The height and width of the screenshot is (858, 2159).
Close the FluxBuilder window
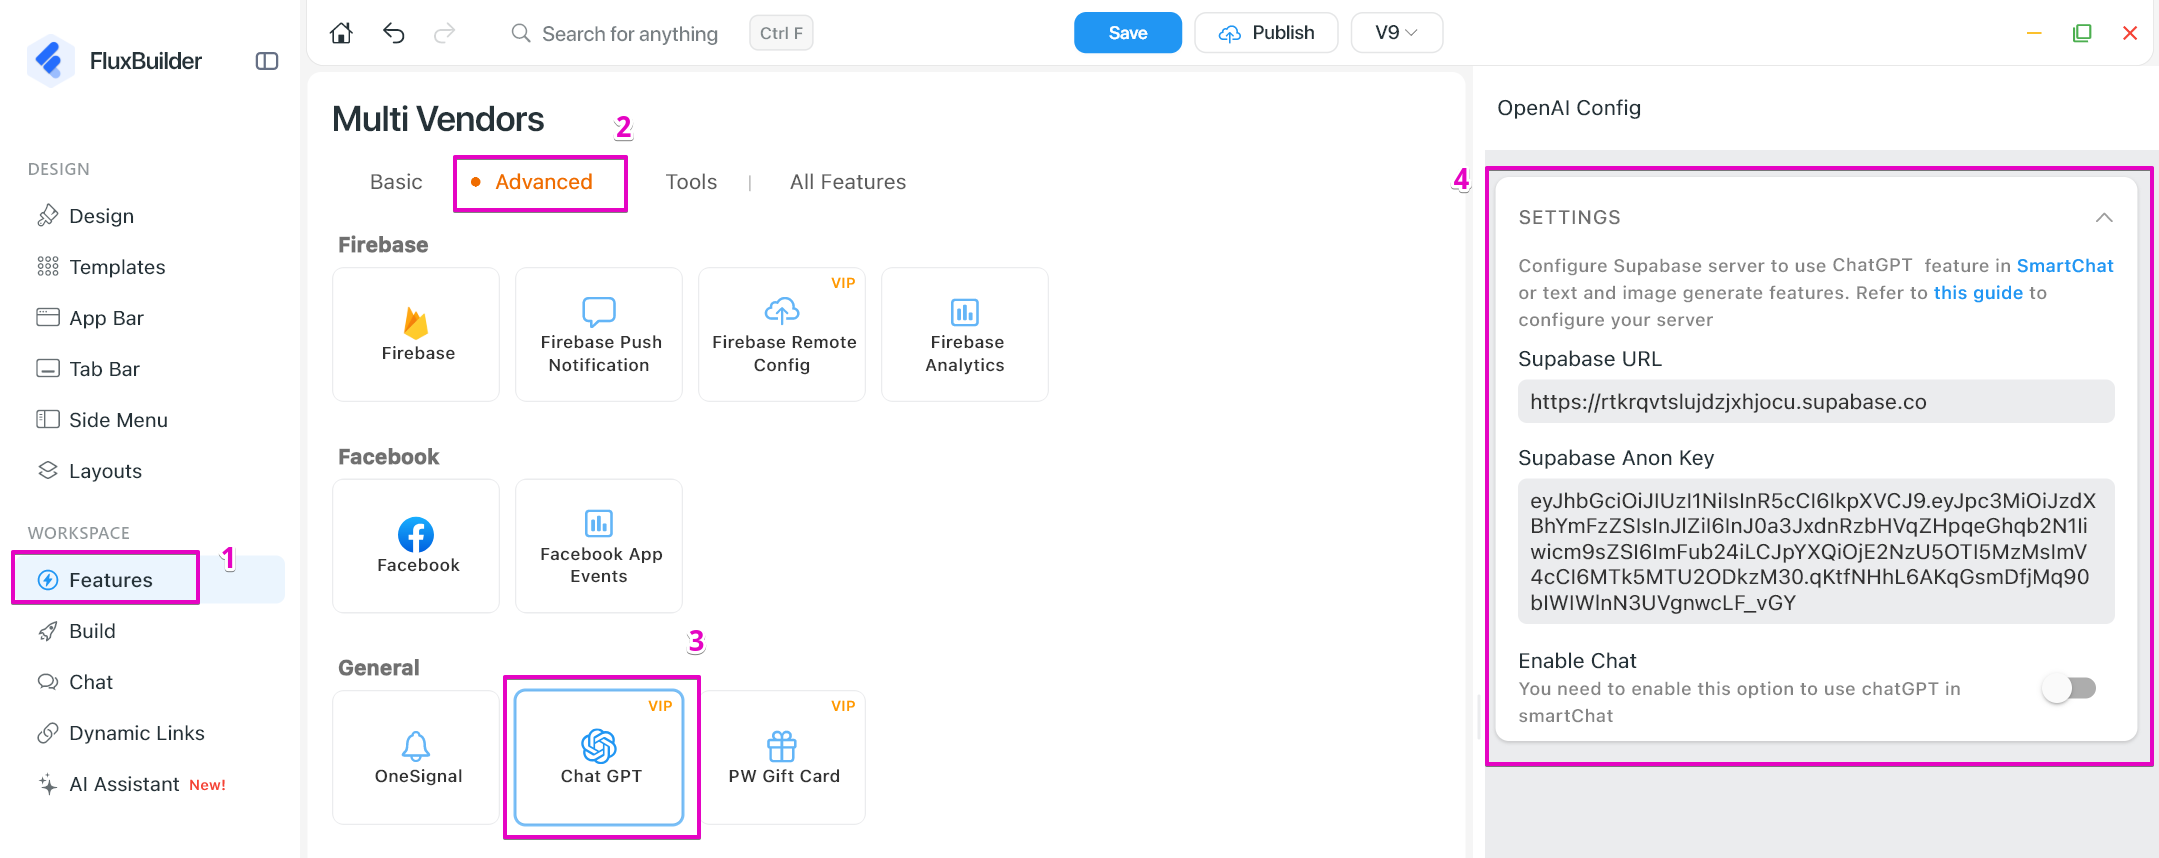pyautogui.click(x=2130, y=33)
